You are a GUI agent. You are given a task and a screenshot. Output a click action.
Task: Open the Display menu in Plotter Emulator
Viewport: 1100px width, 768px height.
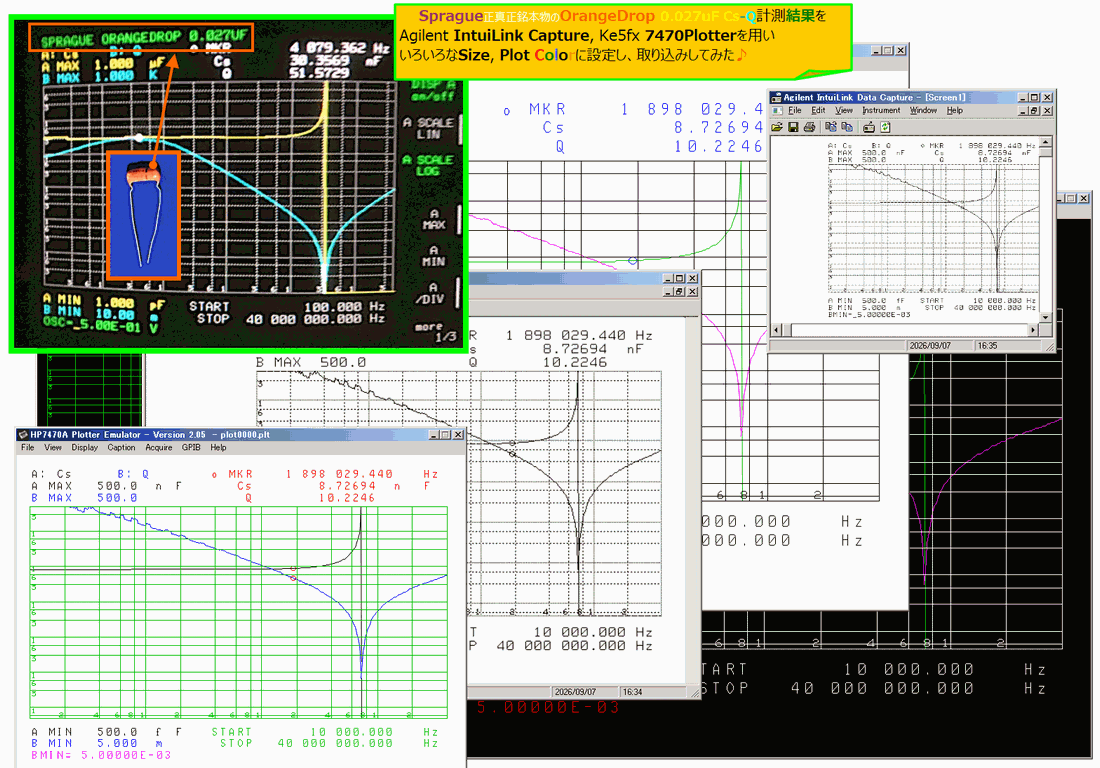tap(85, 447)
